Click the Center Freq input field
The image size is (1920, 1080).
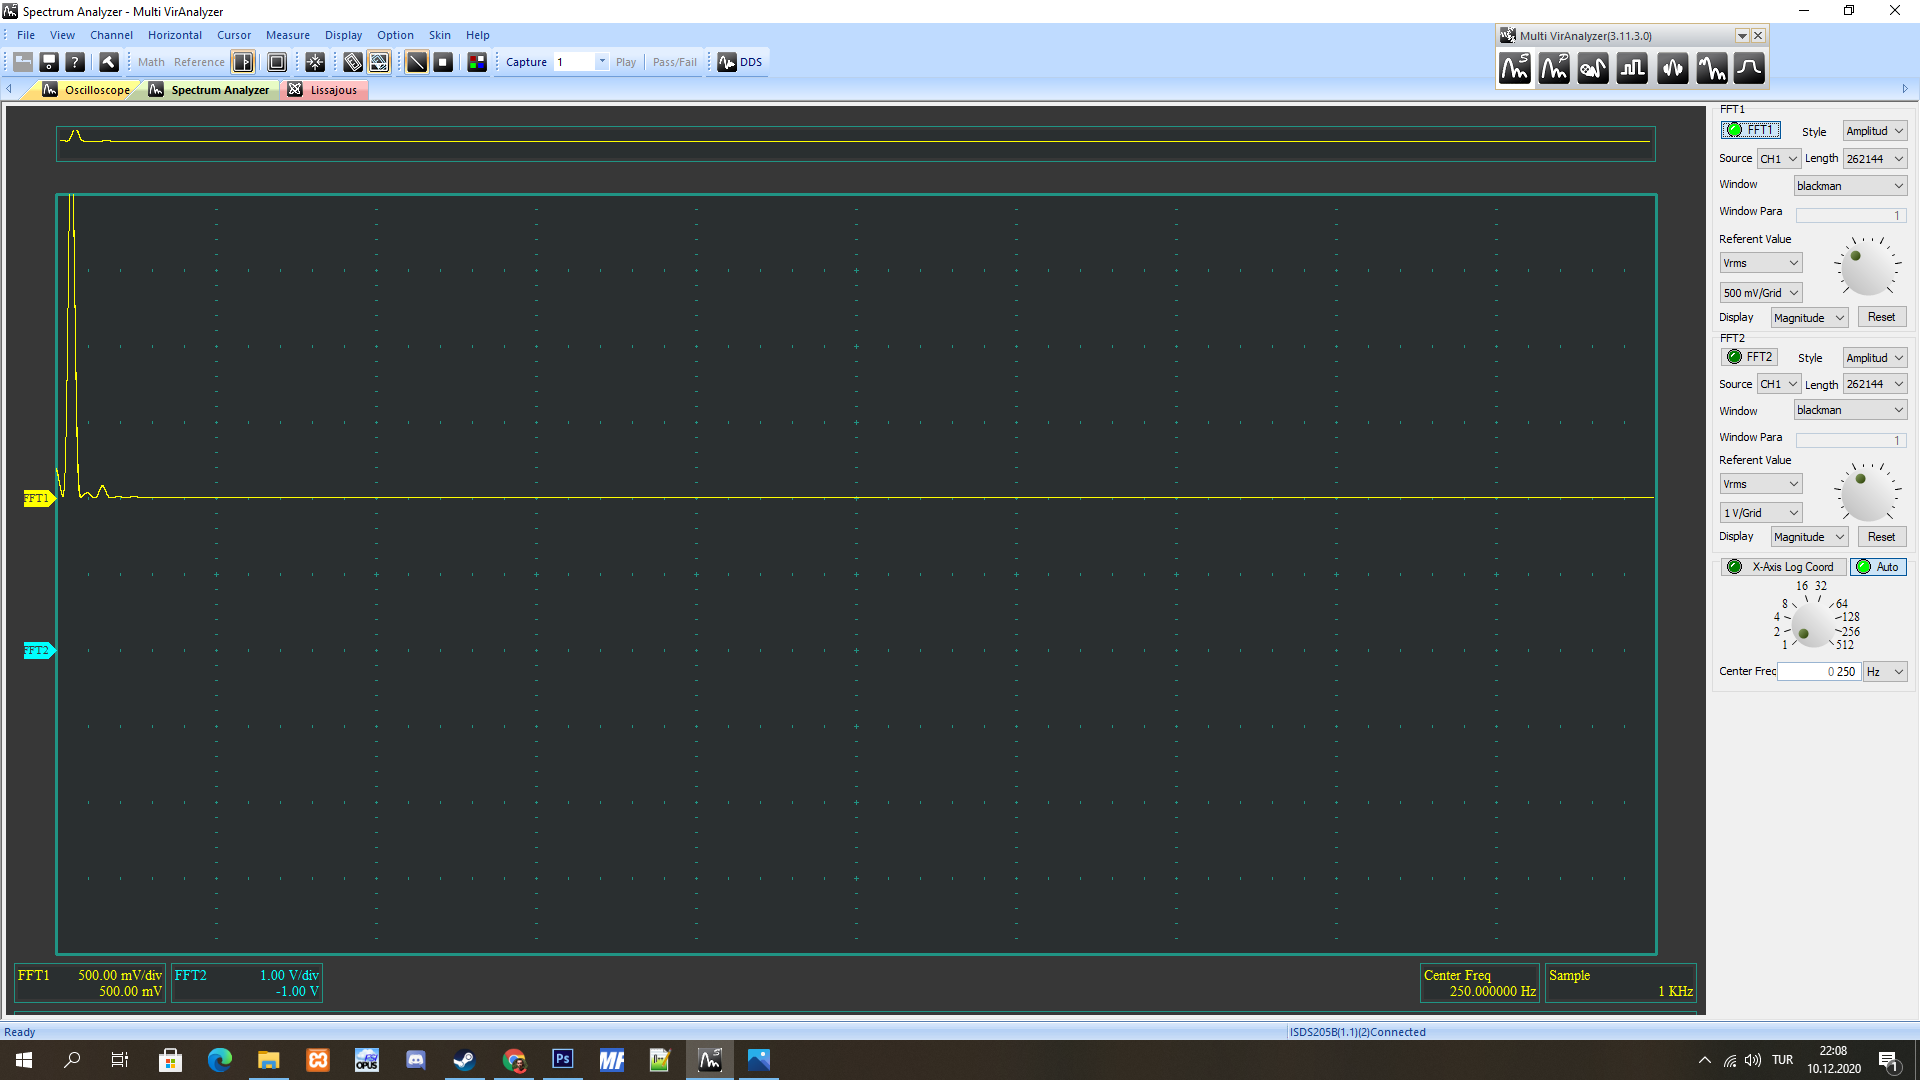point(1818,672)
